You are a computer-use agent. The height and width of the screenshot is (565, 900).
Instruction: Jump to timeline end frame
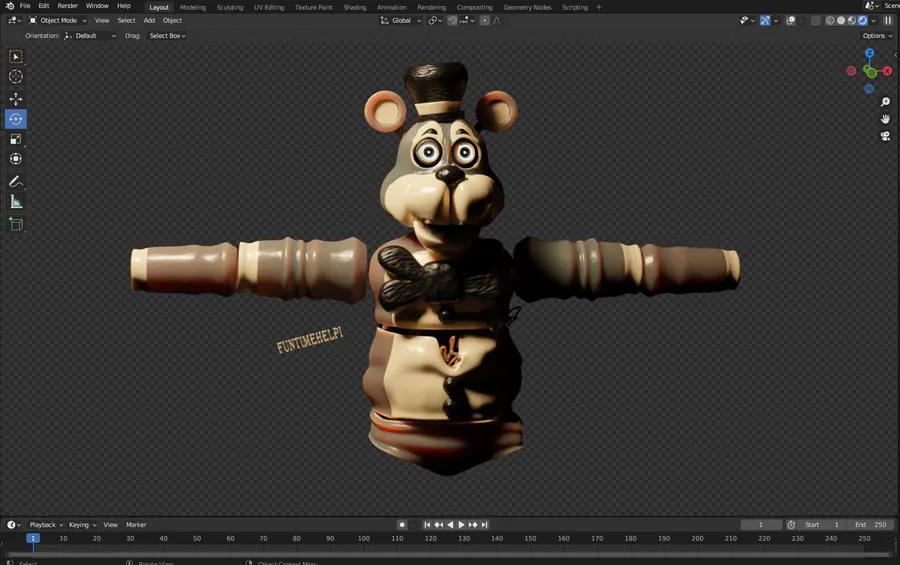(484, 525)
